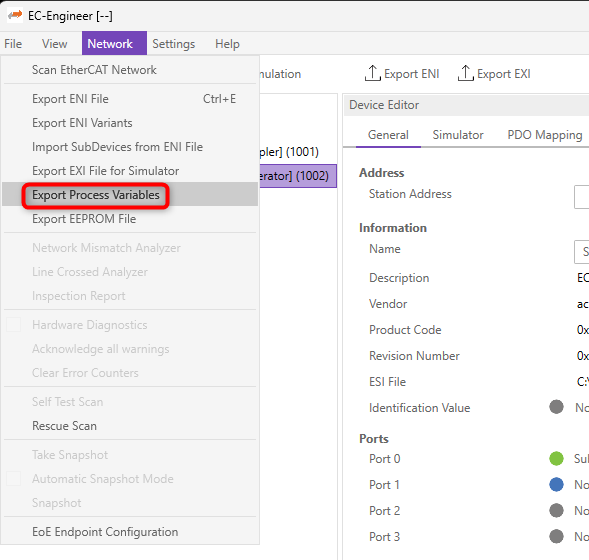Screen dimensions: 589x560
Task: Click the Export EXI toolbar button
Action: pyautogui.click(x=494, y=74)
